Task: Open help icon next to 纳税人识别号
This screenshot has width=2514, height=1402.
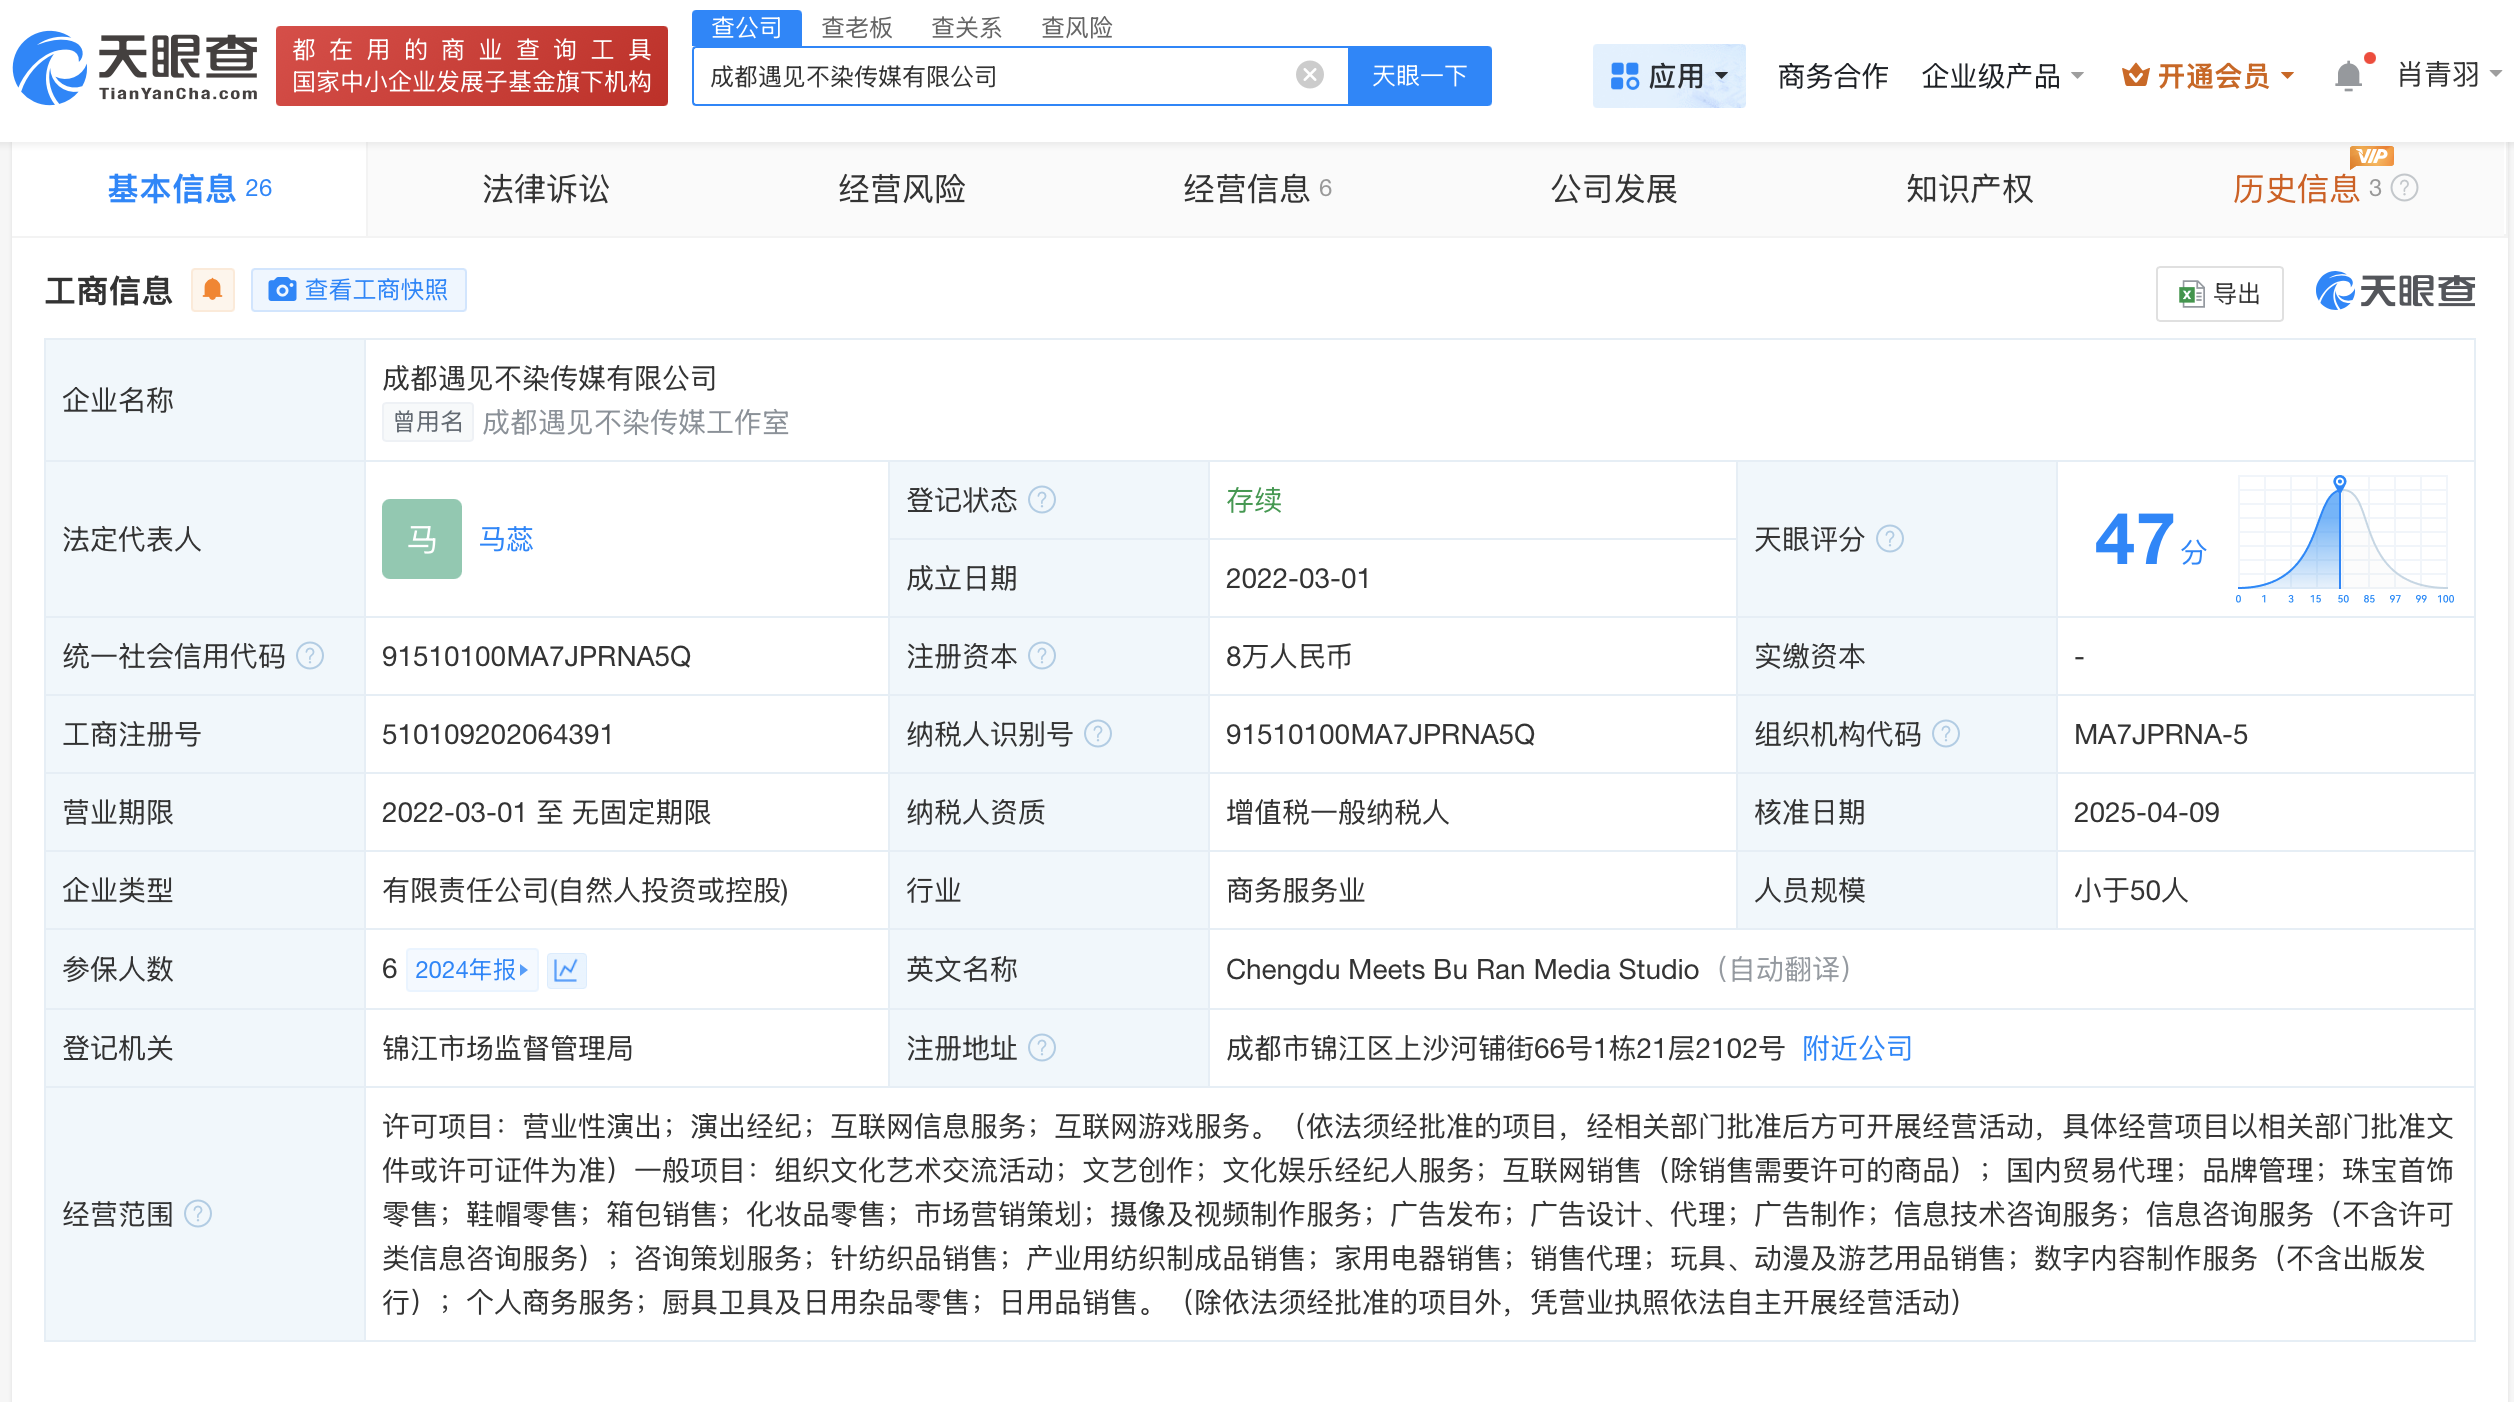Action: pyautogui.click(x=1098, y=734)
